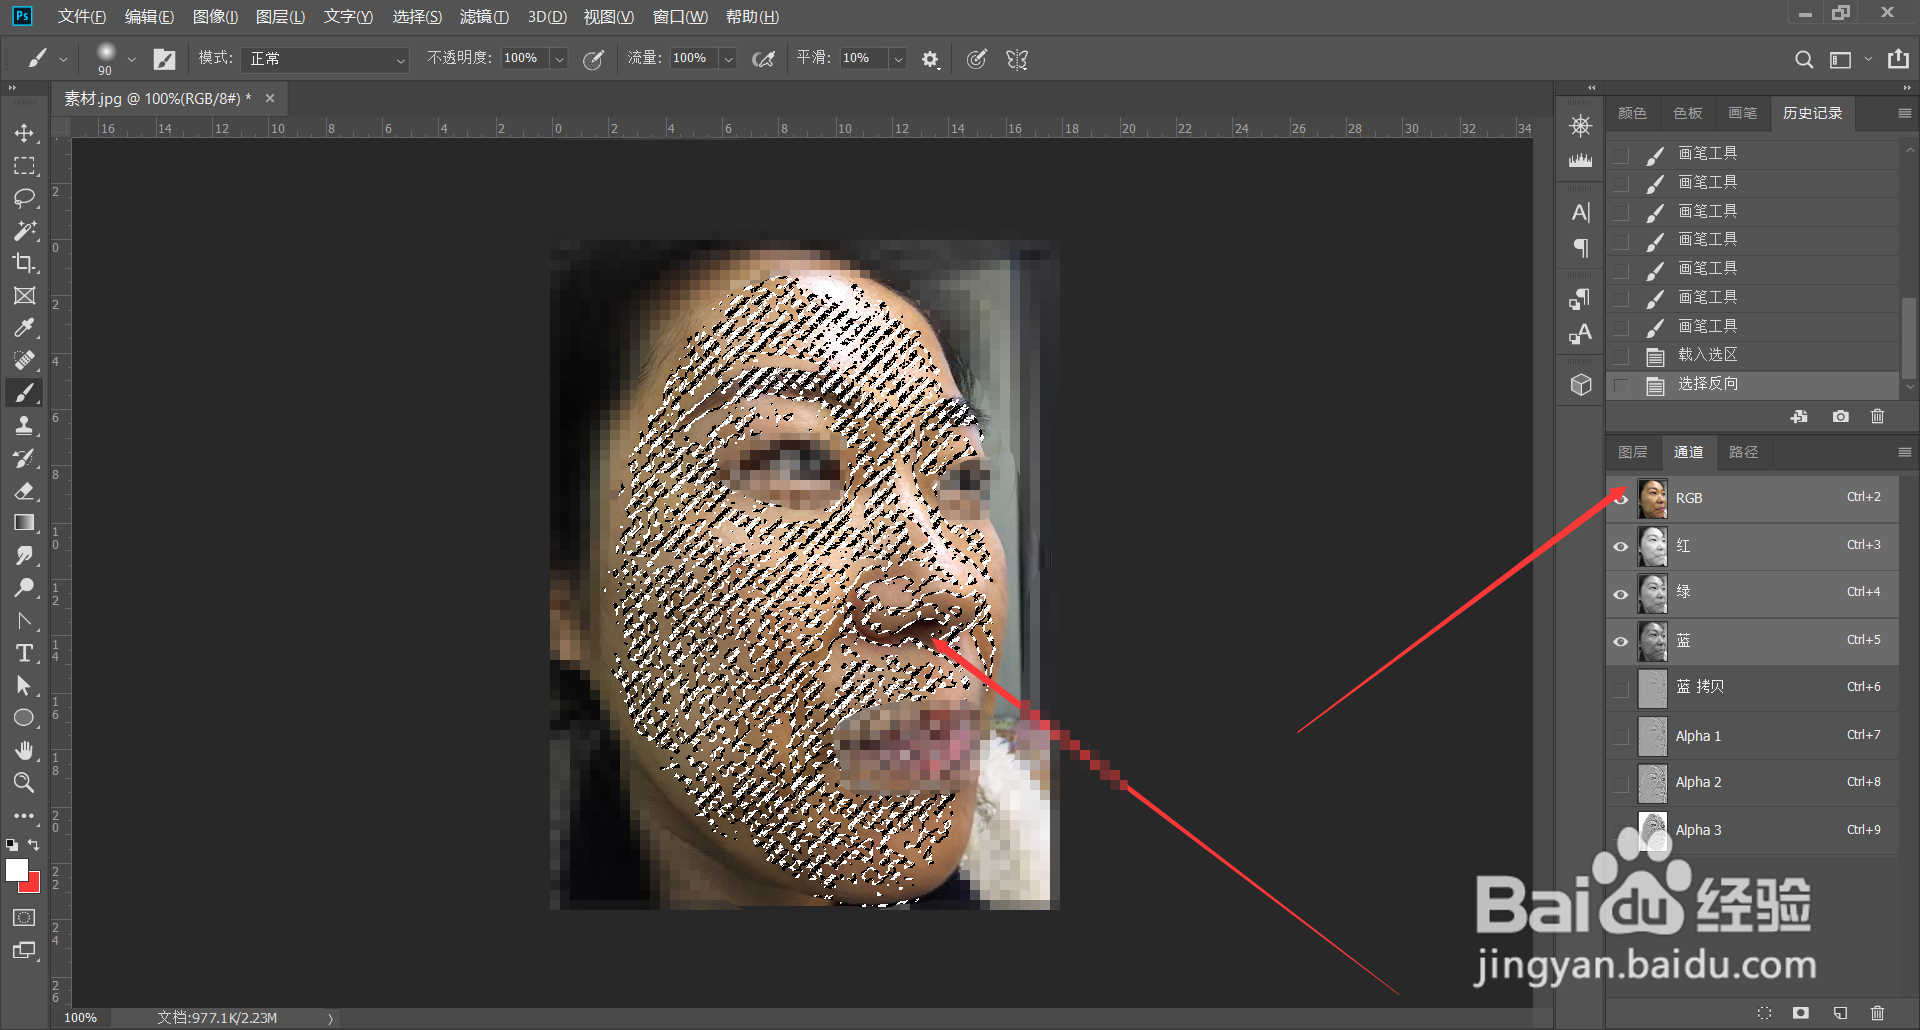Select the Lasso tool

click(24, 198)
